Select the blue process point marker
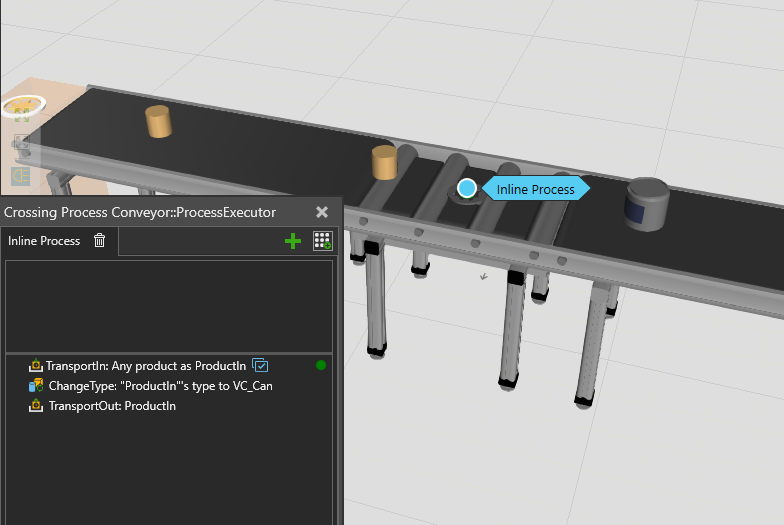 (467, 188)
